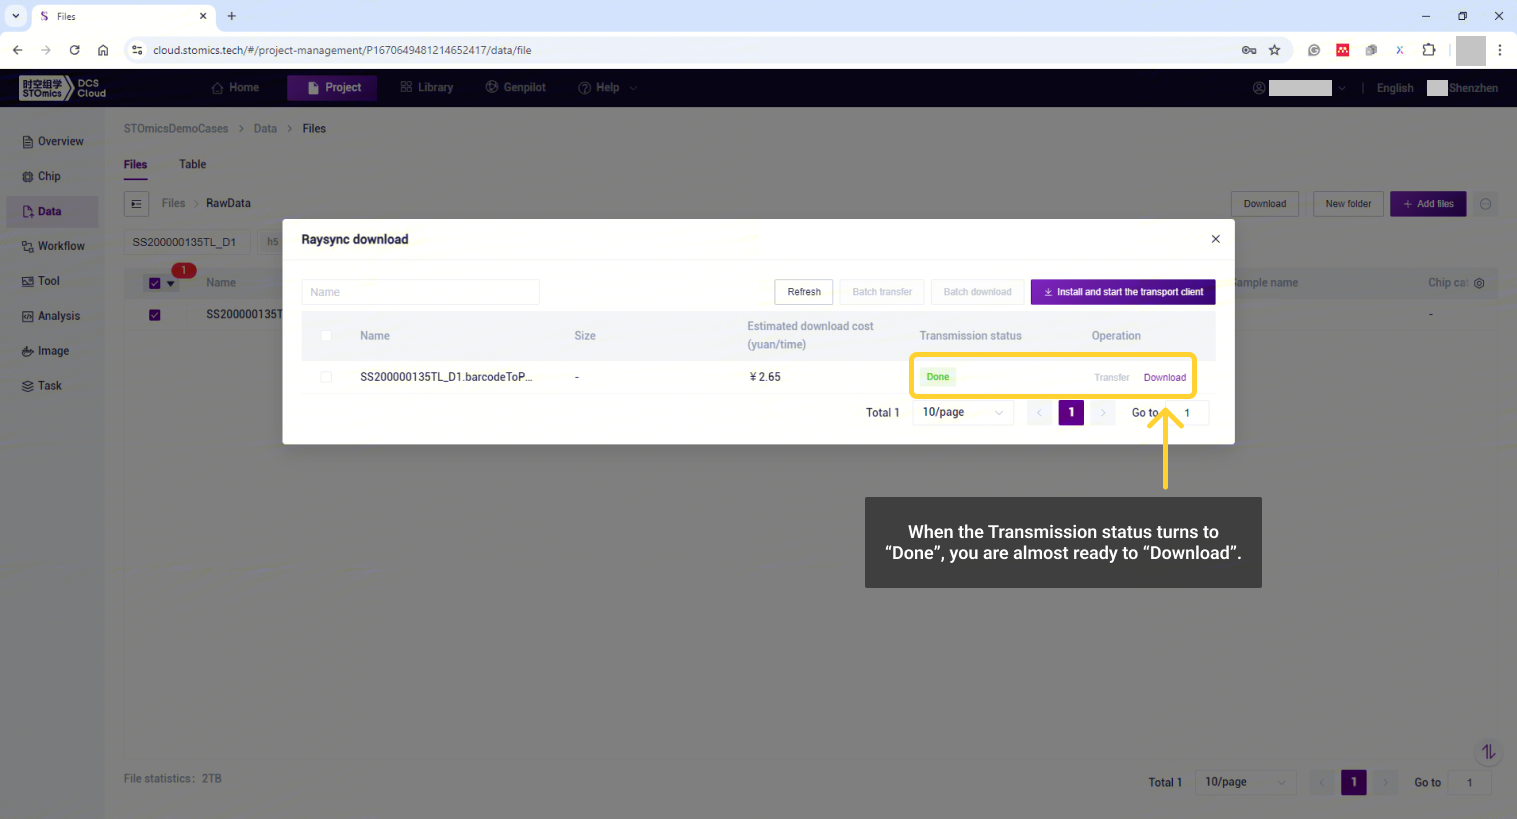This screenshot has height=819, width=1517.
Task: Click the transfer arrows icon at bottom right
Action: tap(1488, 751)
